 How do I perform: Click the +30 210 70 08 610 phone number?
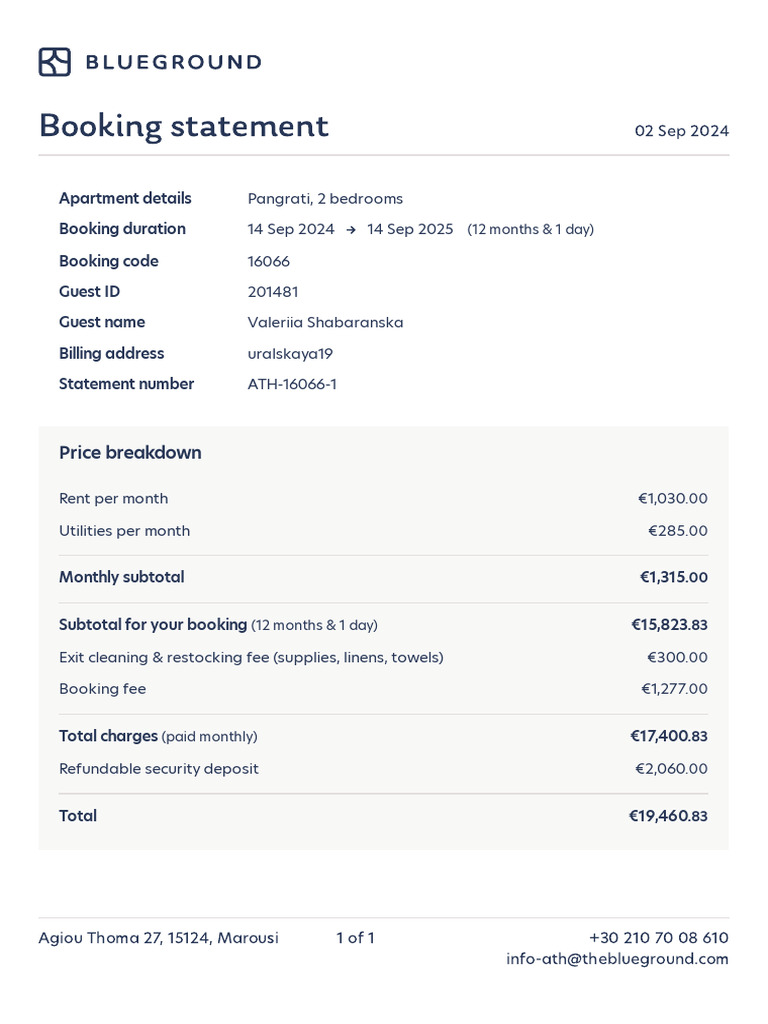point(658,938)
